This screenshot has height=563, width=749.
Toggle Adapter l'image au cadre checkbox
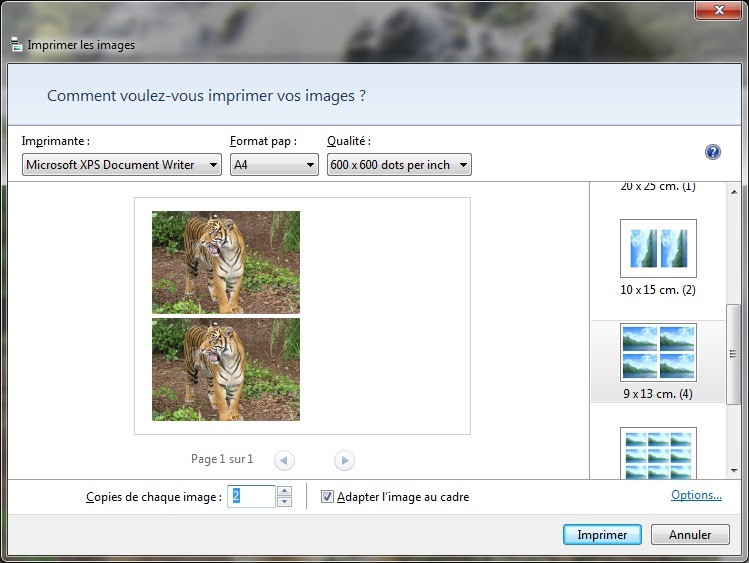click(327, 497)
